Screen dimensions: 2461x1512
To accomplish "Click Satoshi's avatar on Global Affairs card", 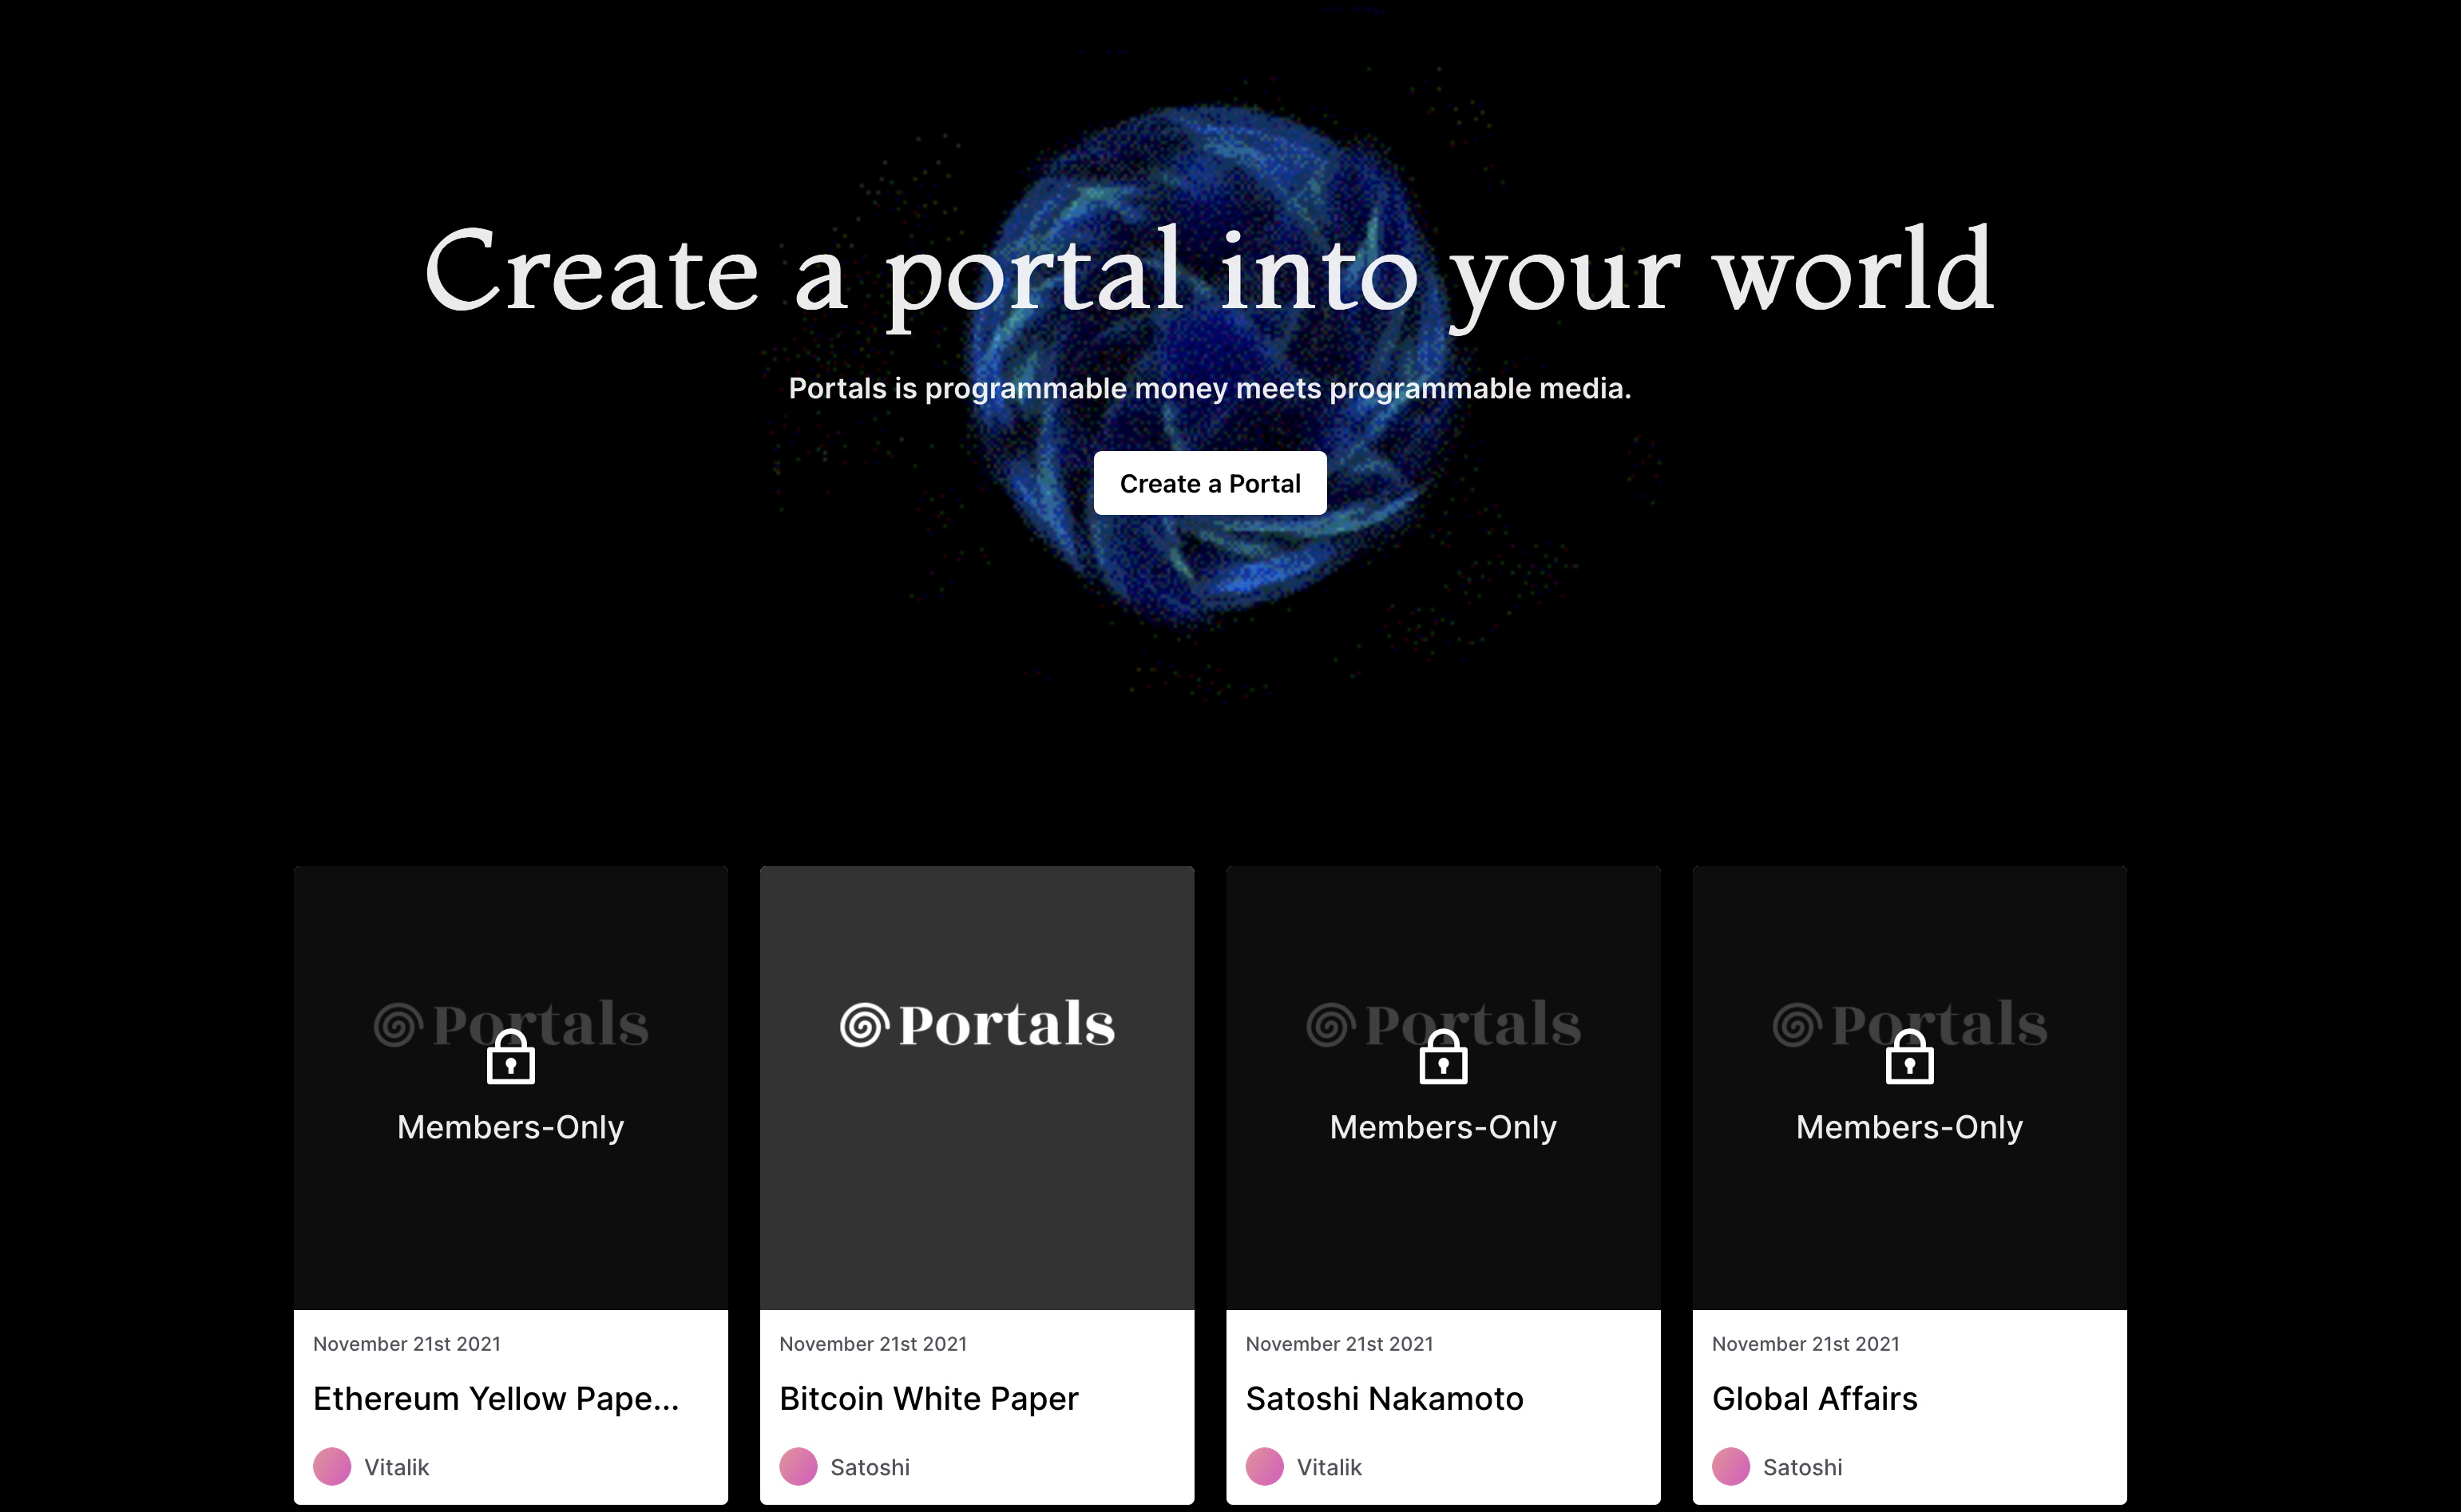I will (1730, 1467).
